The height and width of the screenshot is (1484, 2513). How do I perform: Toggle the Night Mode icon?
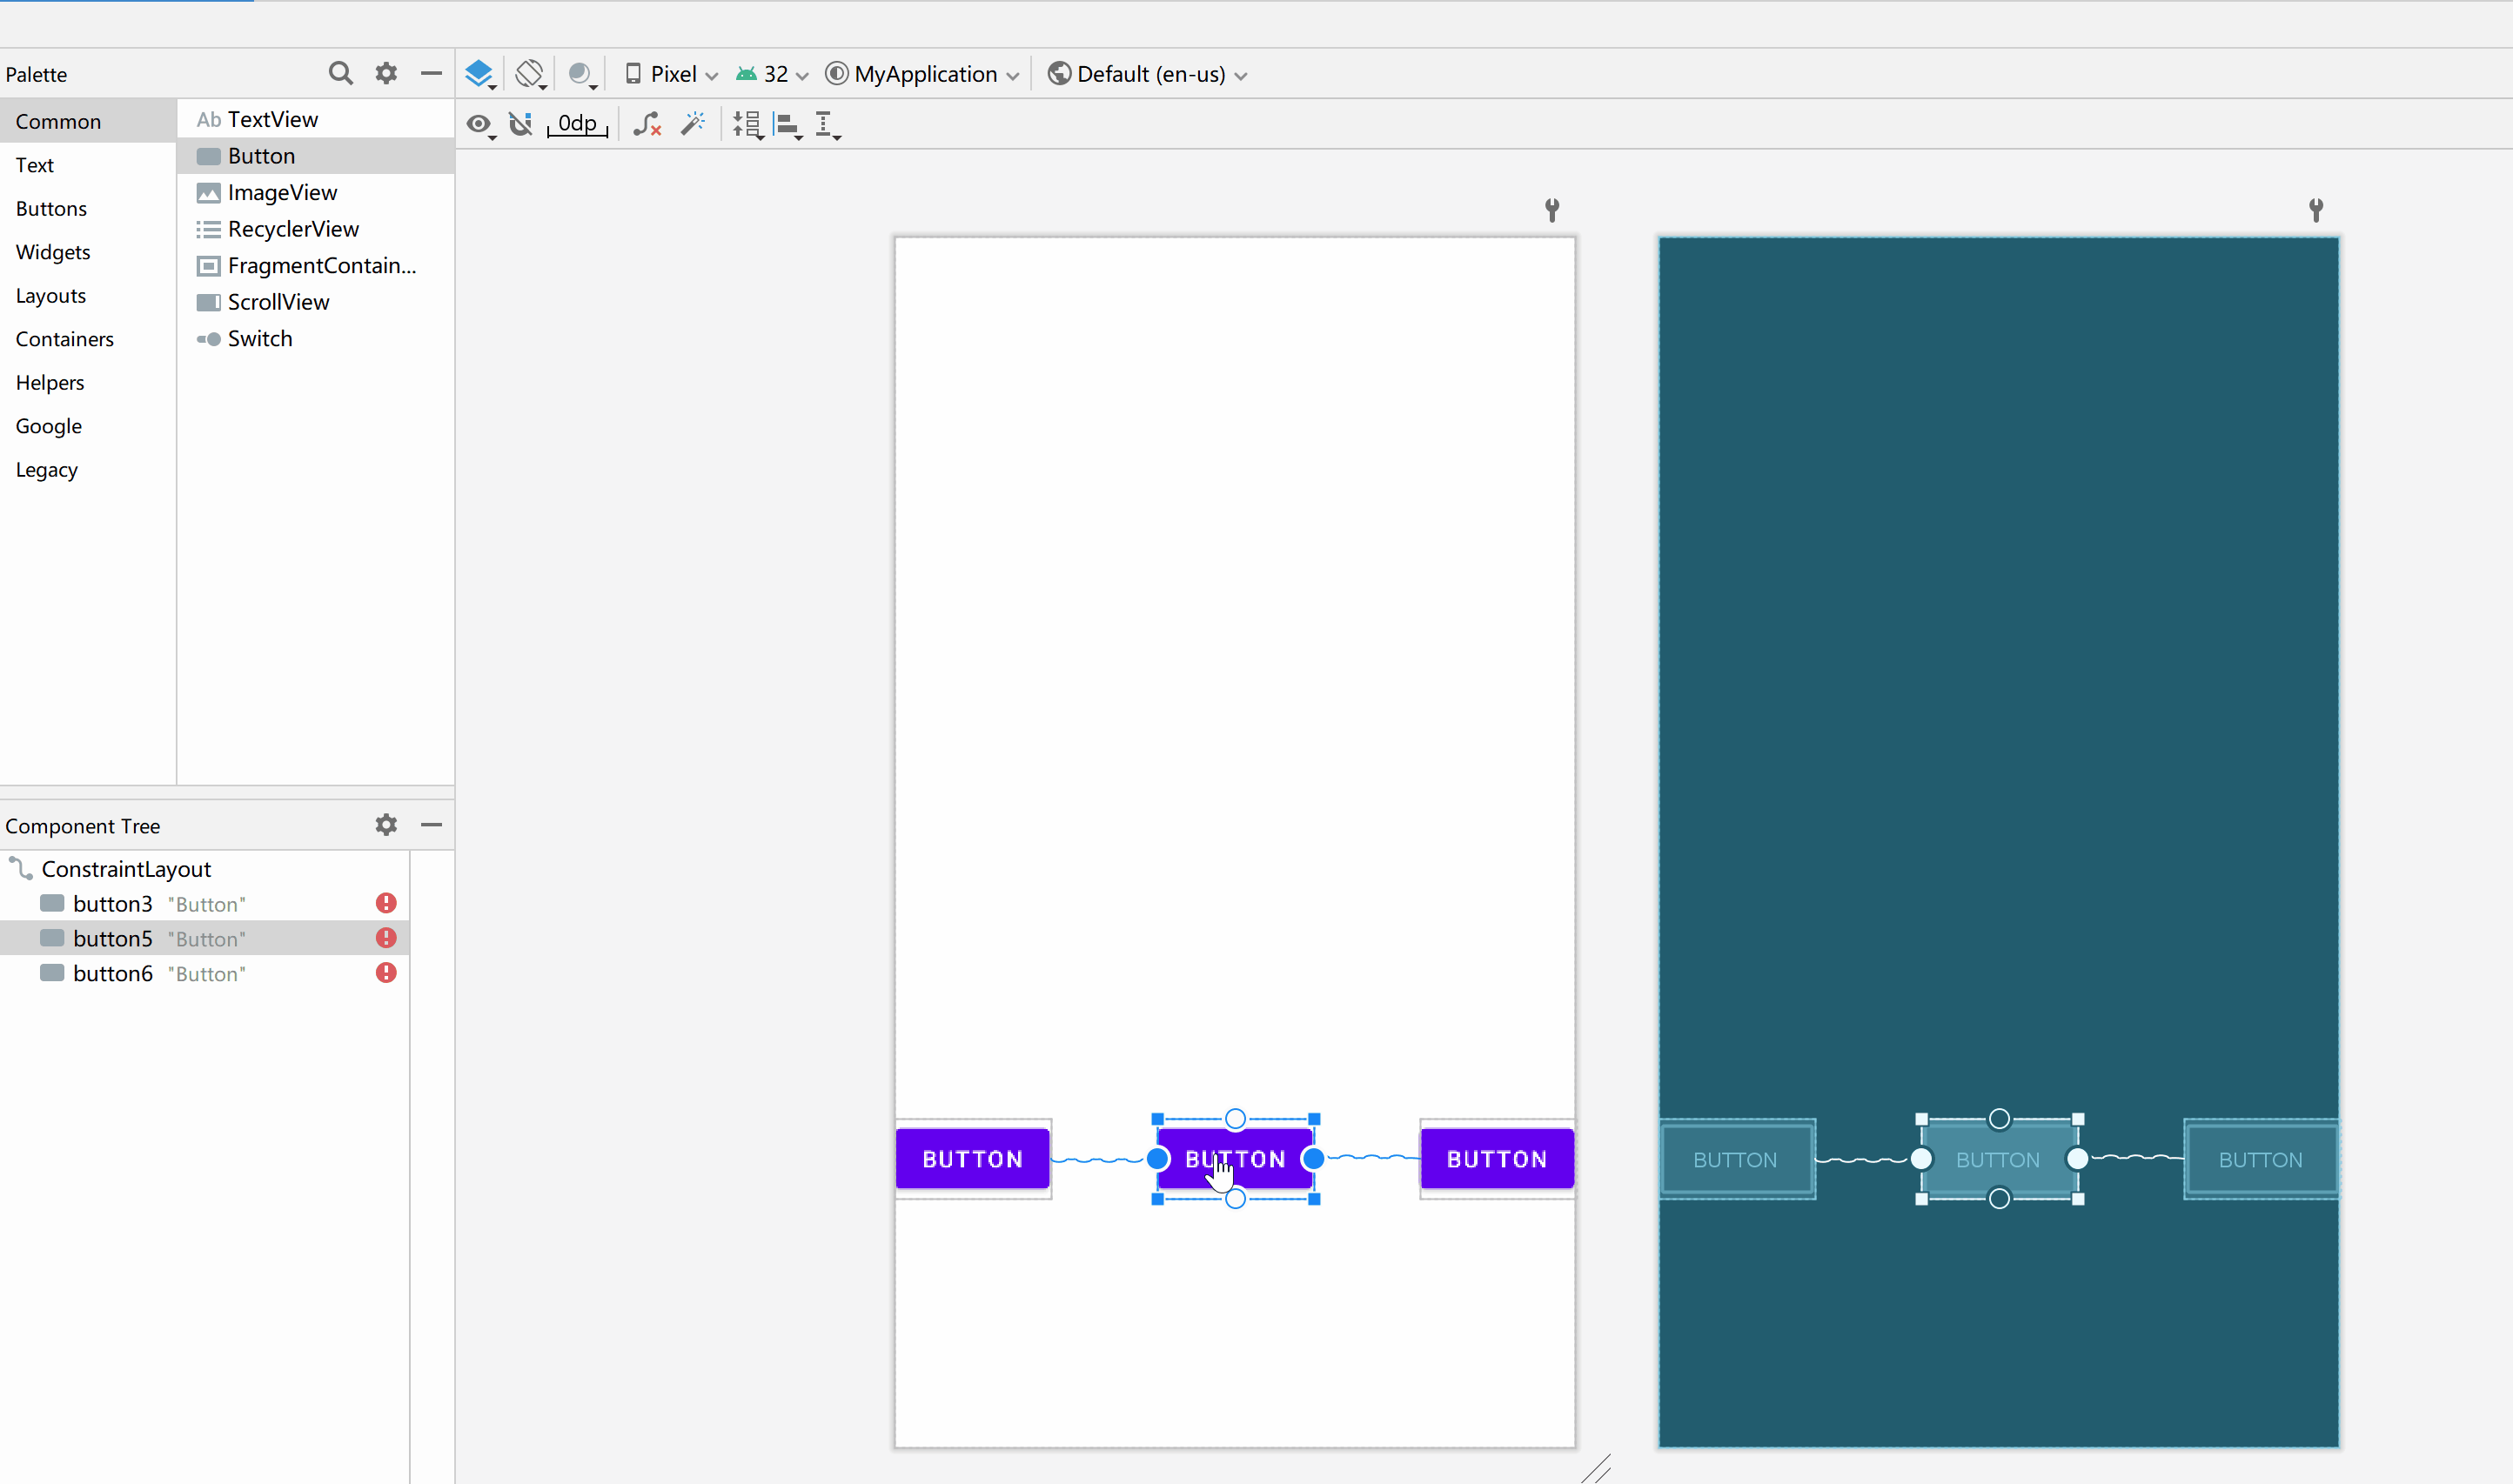[580, 73]
